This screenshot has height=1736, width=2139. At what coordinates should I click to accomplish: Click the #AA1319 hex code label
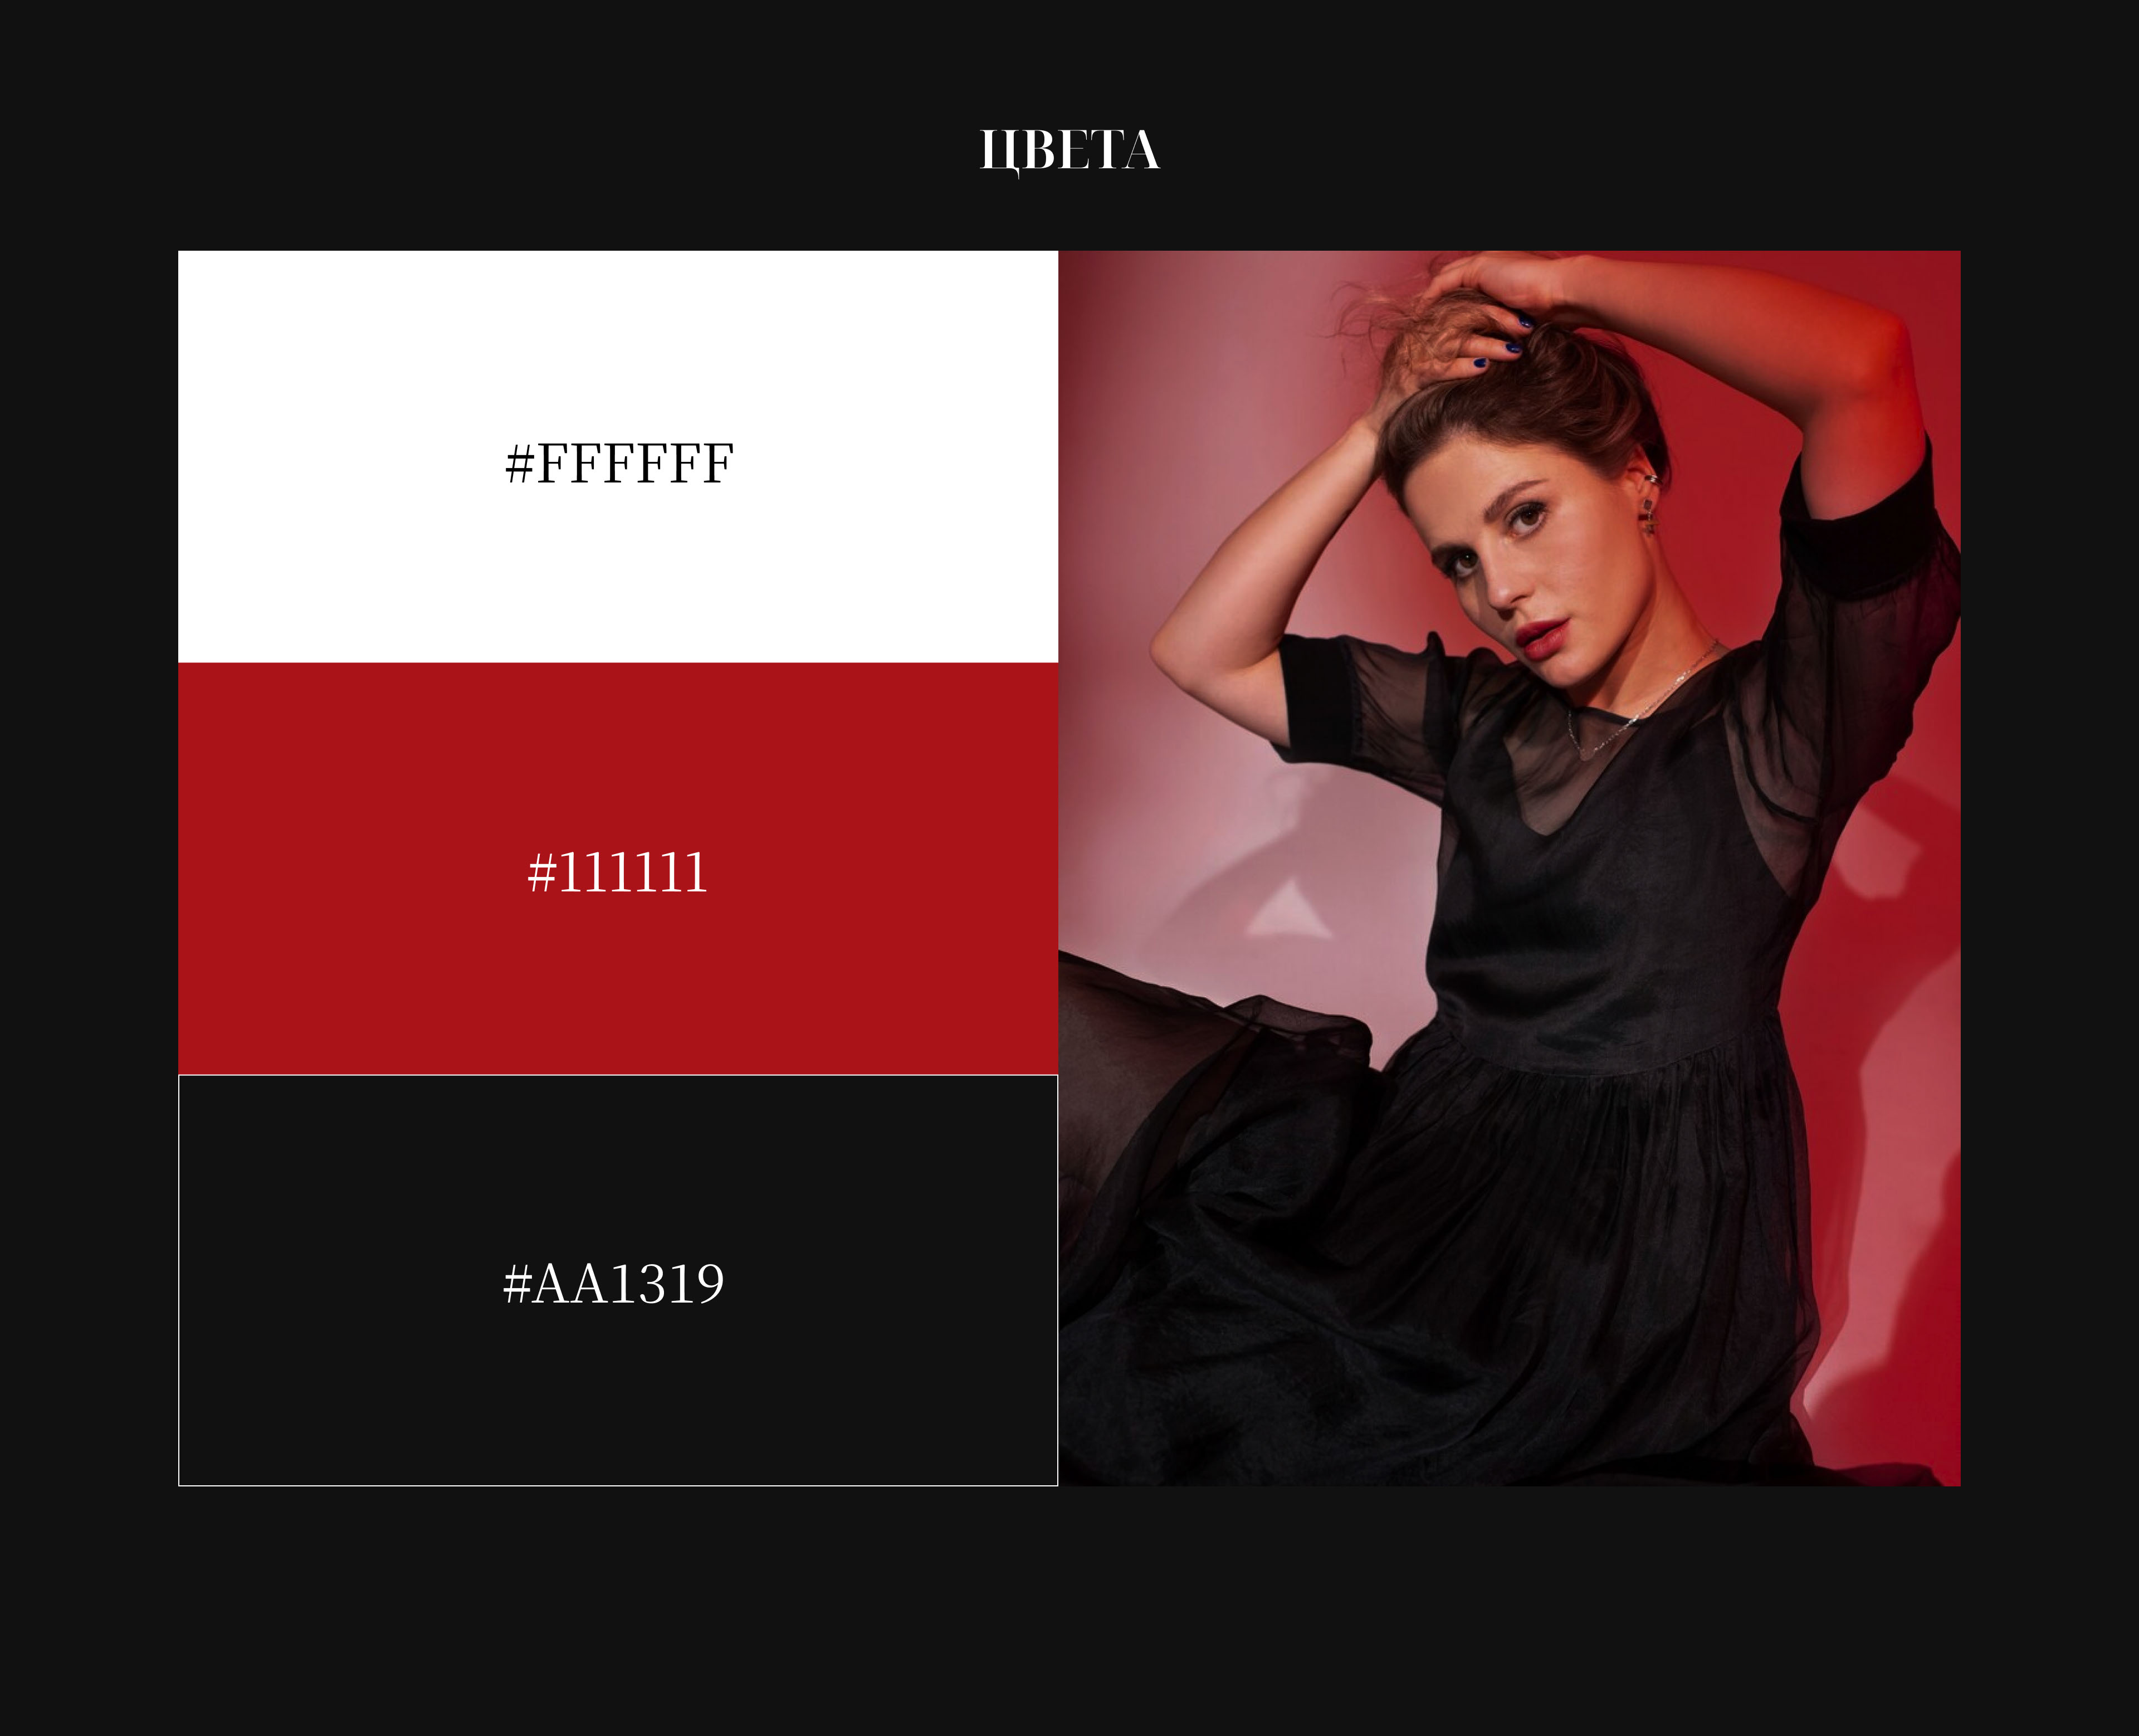(x=613, y=1284)
